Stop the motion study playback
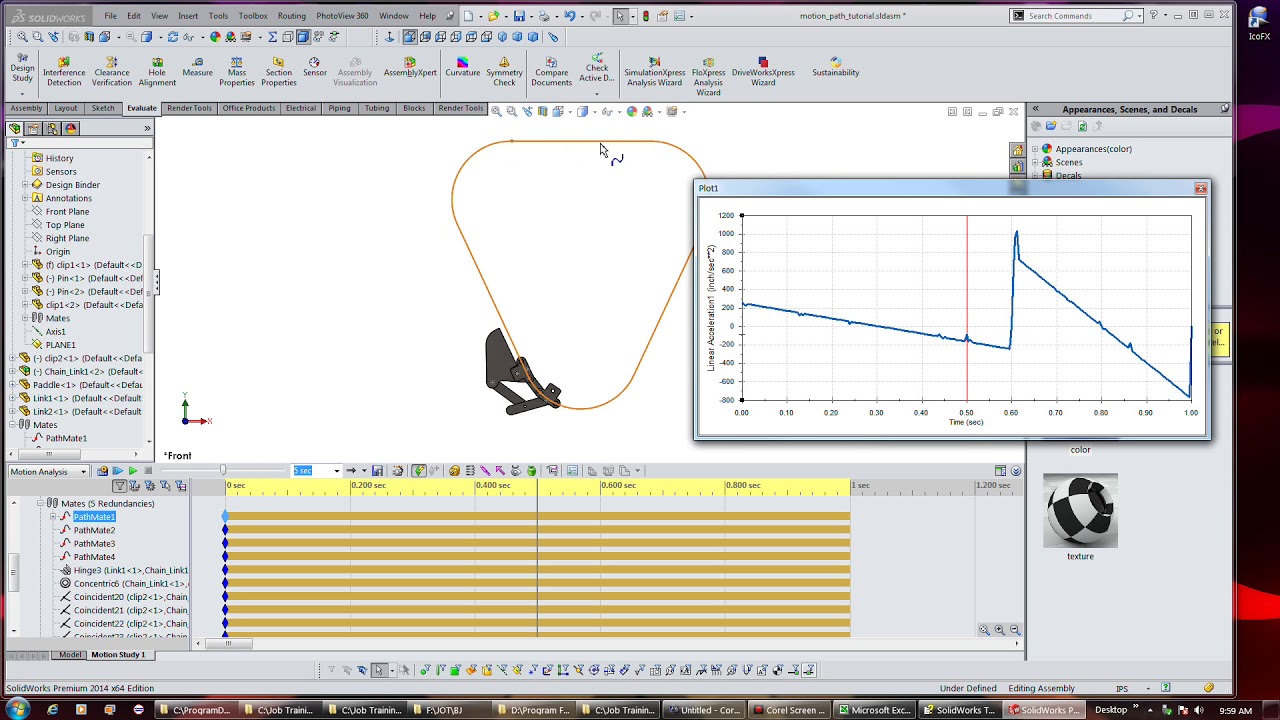The image size is (1280, 720). [x=148, y=471]
